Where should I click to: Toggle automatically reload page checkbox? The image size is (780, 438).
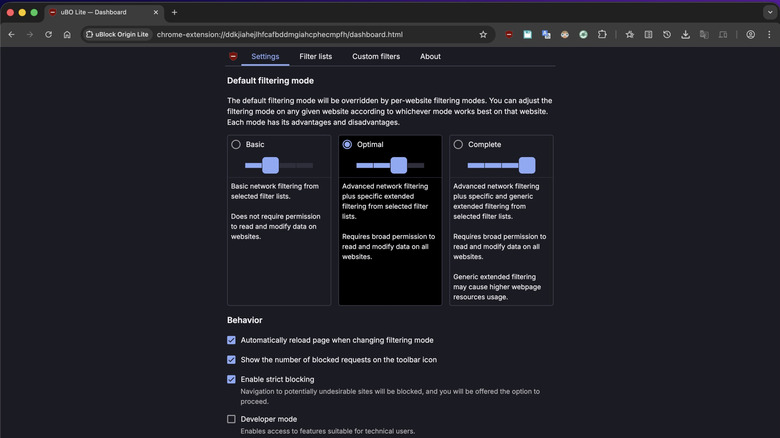tap(231, 340)
